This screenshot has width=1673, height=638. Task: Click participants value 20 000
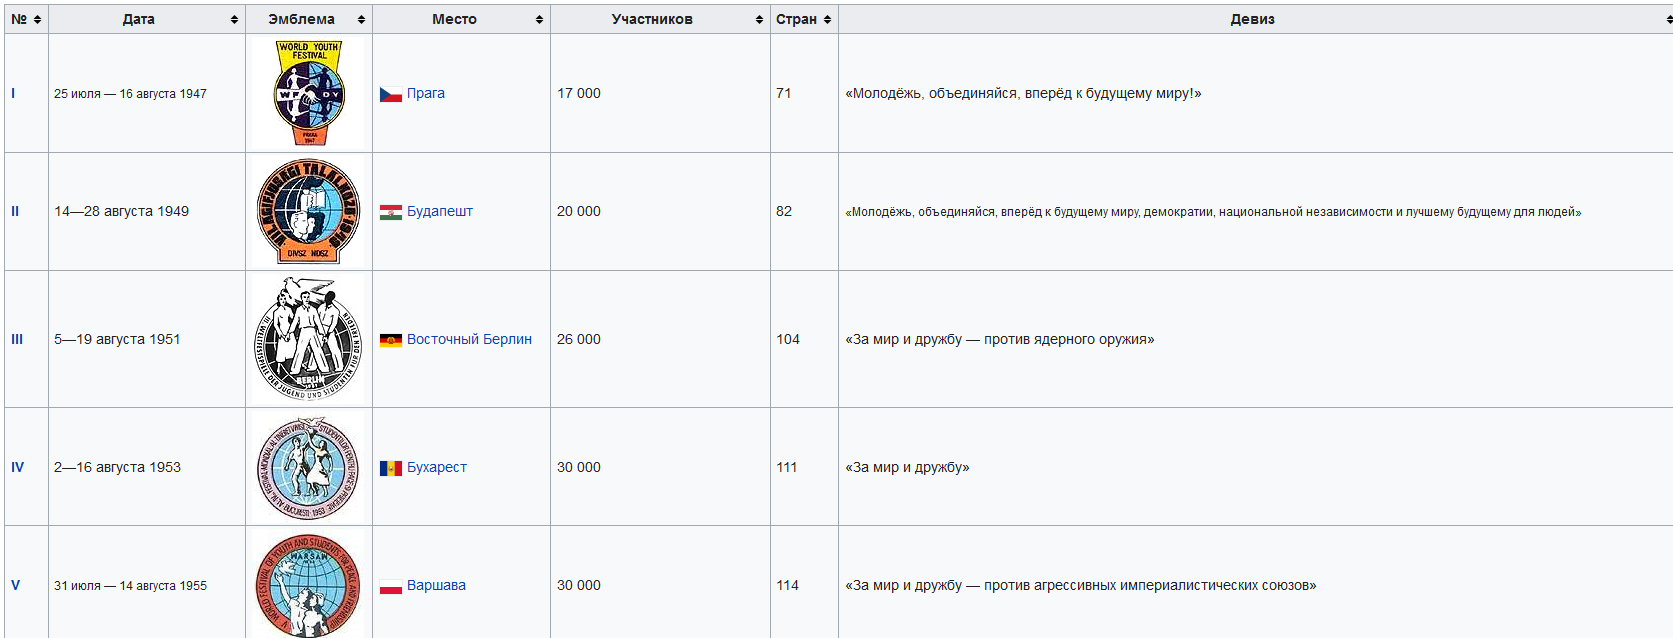[579, 211]
